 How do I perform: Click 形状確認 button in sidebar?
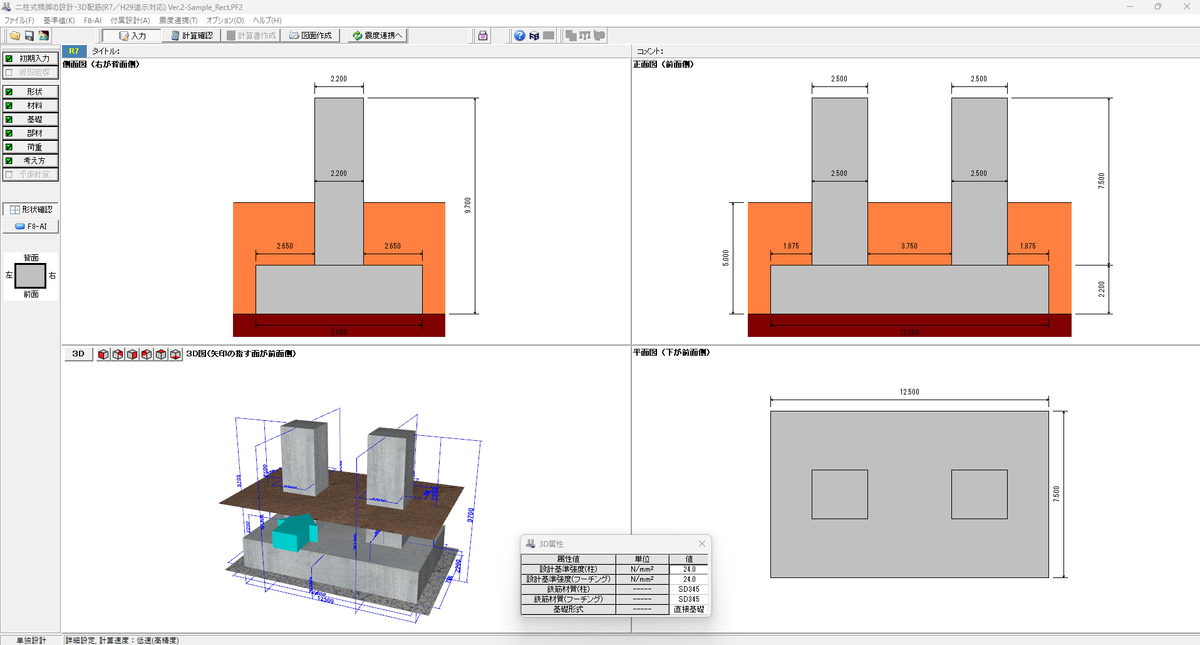(x=30, y=210)
